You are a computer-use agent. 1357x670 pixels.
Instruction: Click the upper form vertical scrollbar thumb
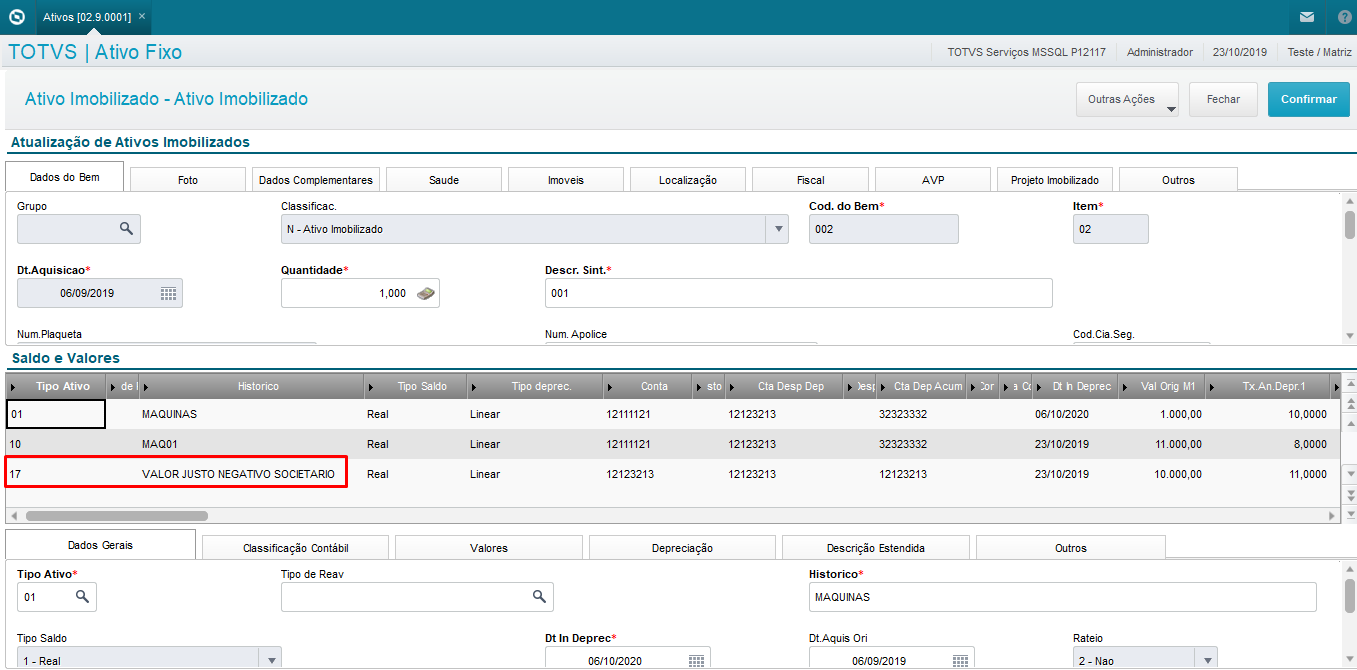tap(1349, 225)
